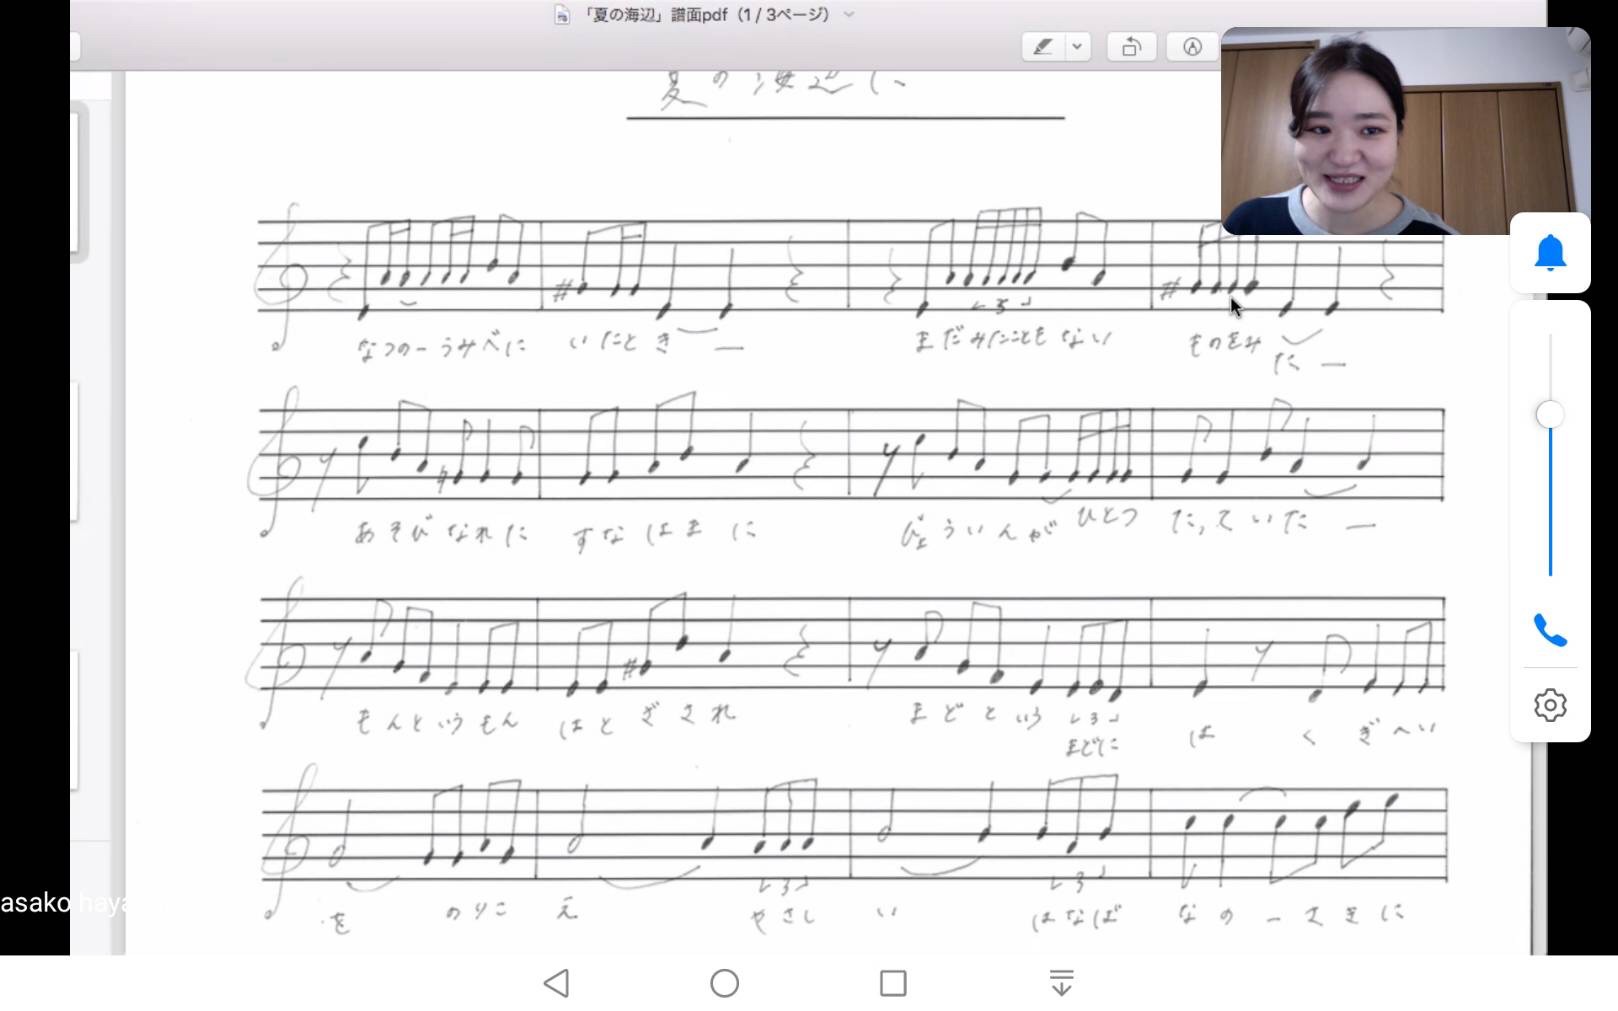Tap the Android back triangle button
Image resolution: width=1618 pixels, height=1011 pixels.
[557, 983]
